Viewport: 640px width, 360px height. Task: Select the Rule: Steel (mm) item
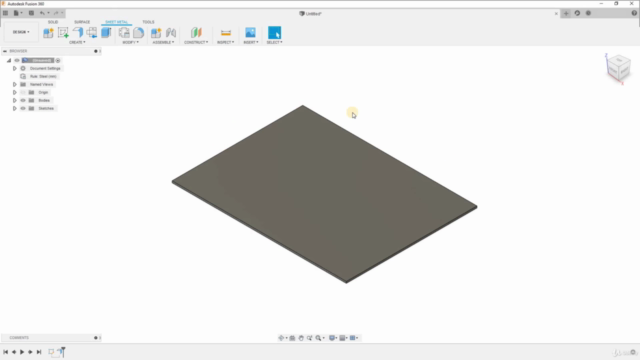click(x=43, y=76)
